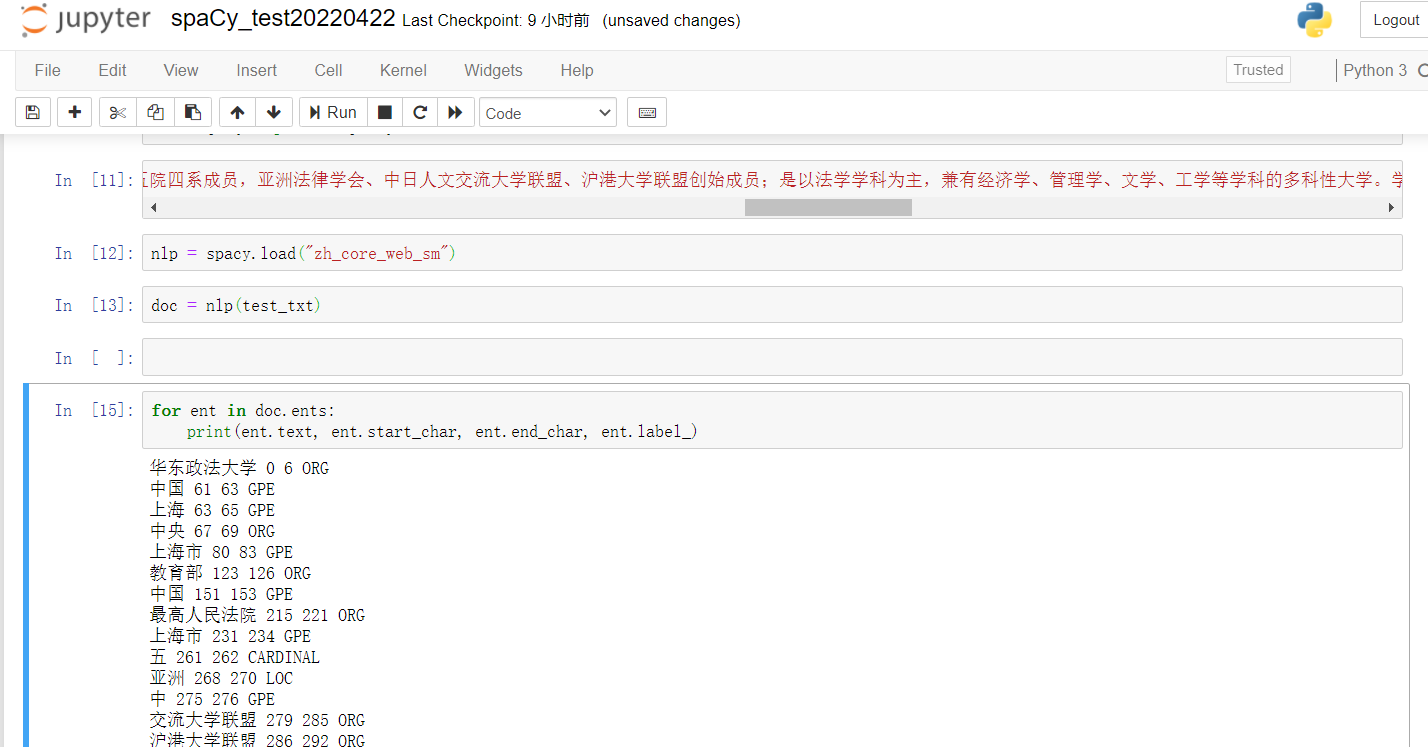Click the Jupyter logo
This screenshot has width=1428, height=747.
tap(85, 19)
